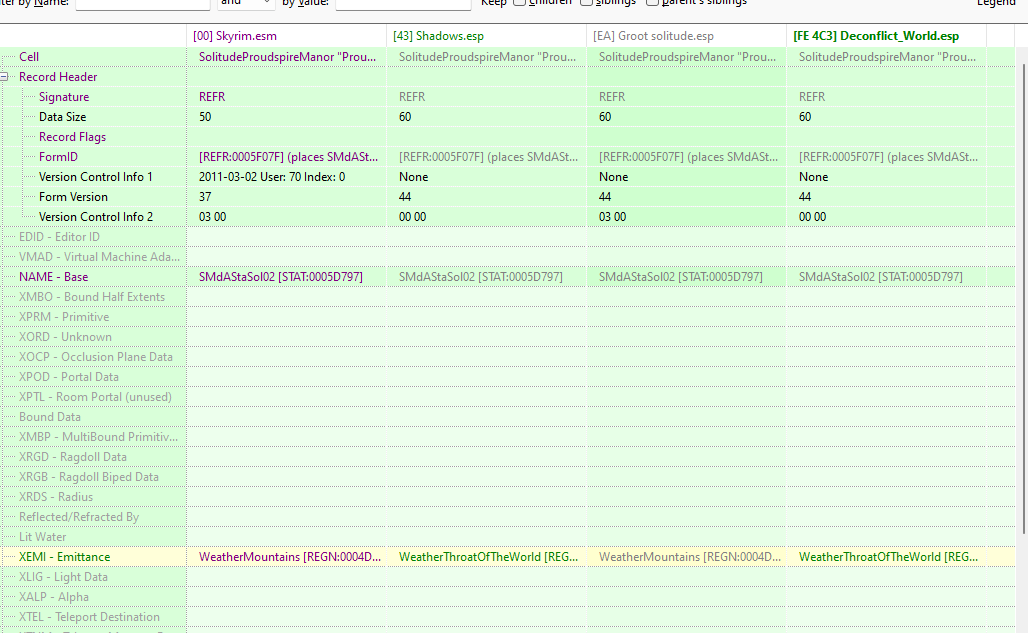Select the XPTL - Room Portal (unused) row
The width and height of the screenshot is (1028, 633).
[508, 396]
